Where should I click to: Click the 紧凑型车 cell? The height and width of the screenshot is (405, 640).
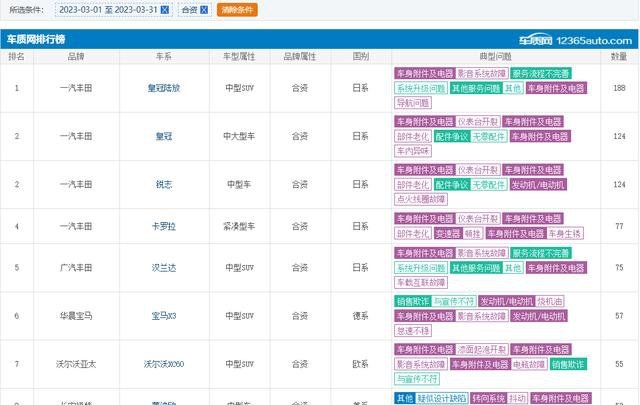click(x=239, y=226)
